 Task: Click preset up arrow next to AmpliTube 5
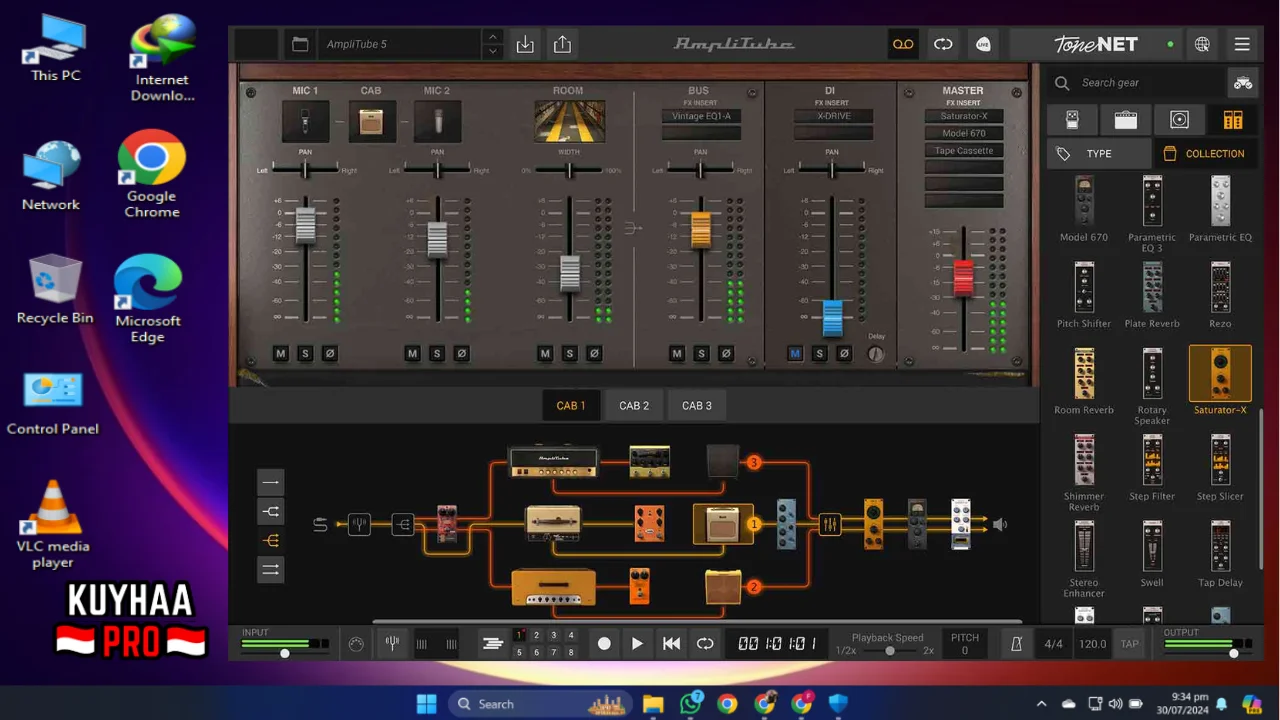[x=492, y=37]
